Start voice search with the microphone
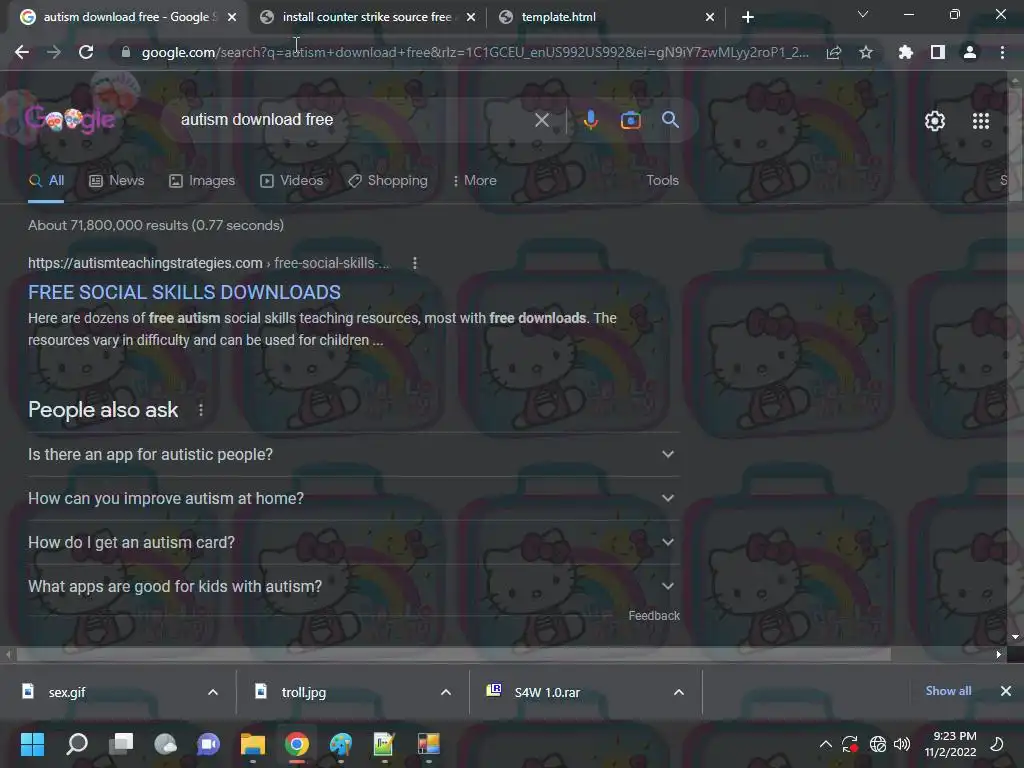This screenshot has height=768, width=1024. [x=591, y=120]
